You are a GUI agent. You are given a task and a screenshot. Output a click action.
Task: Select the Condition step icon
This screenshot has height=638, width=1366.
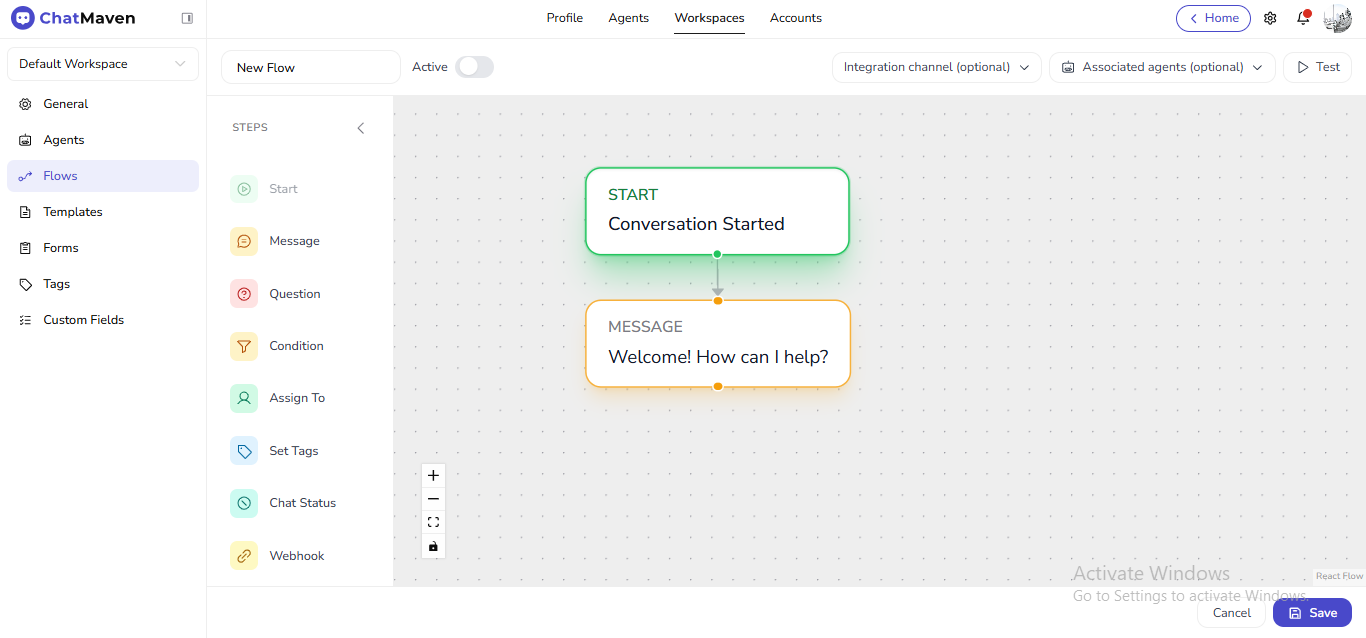[243, 345]
